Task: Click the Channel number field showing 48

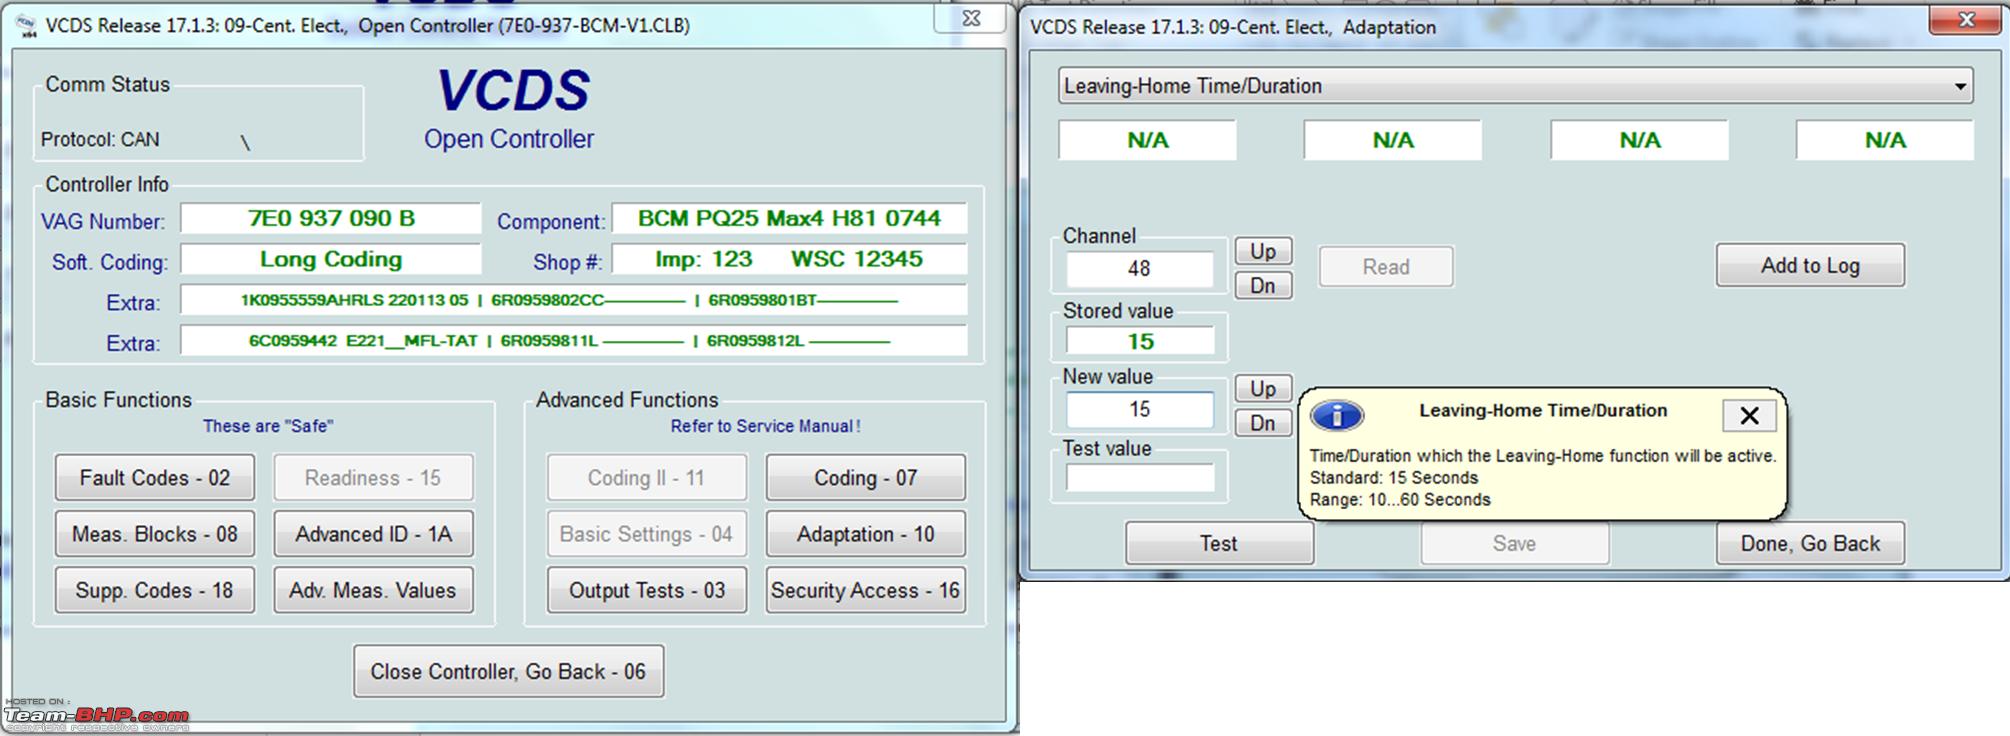Action: 1139,268
